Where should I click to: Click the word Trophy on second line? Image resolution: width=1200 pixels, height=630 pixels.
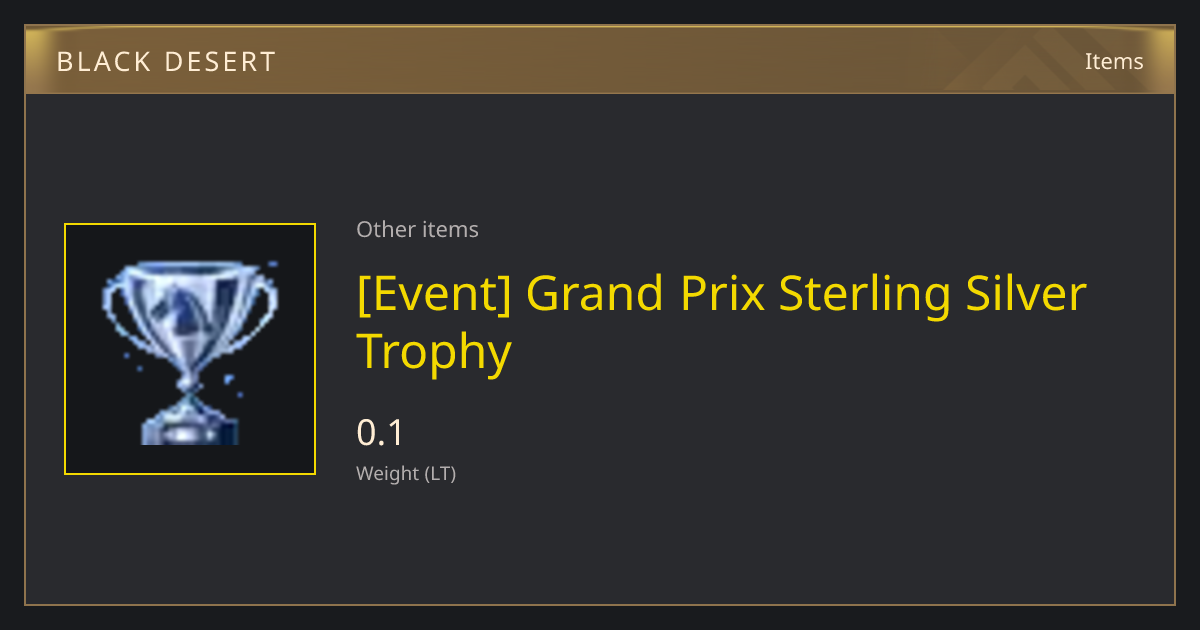[434, 352]
